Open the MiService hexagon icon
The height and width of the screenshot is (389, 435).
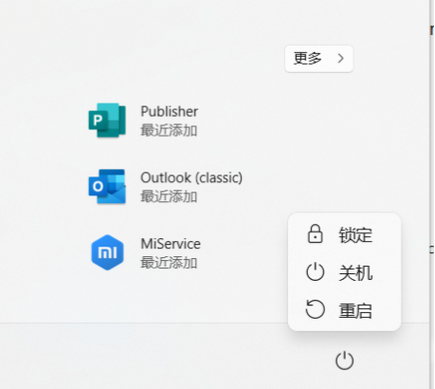(107, 252)
